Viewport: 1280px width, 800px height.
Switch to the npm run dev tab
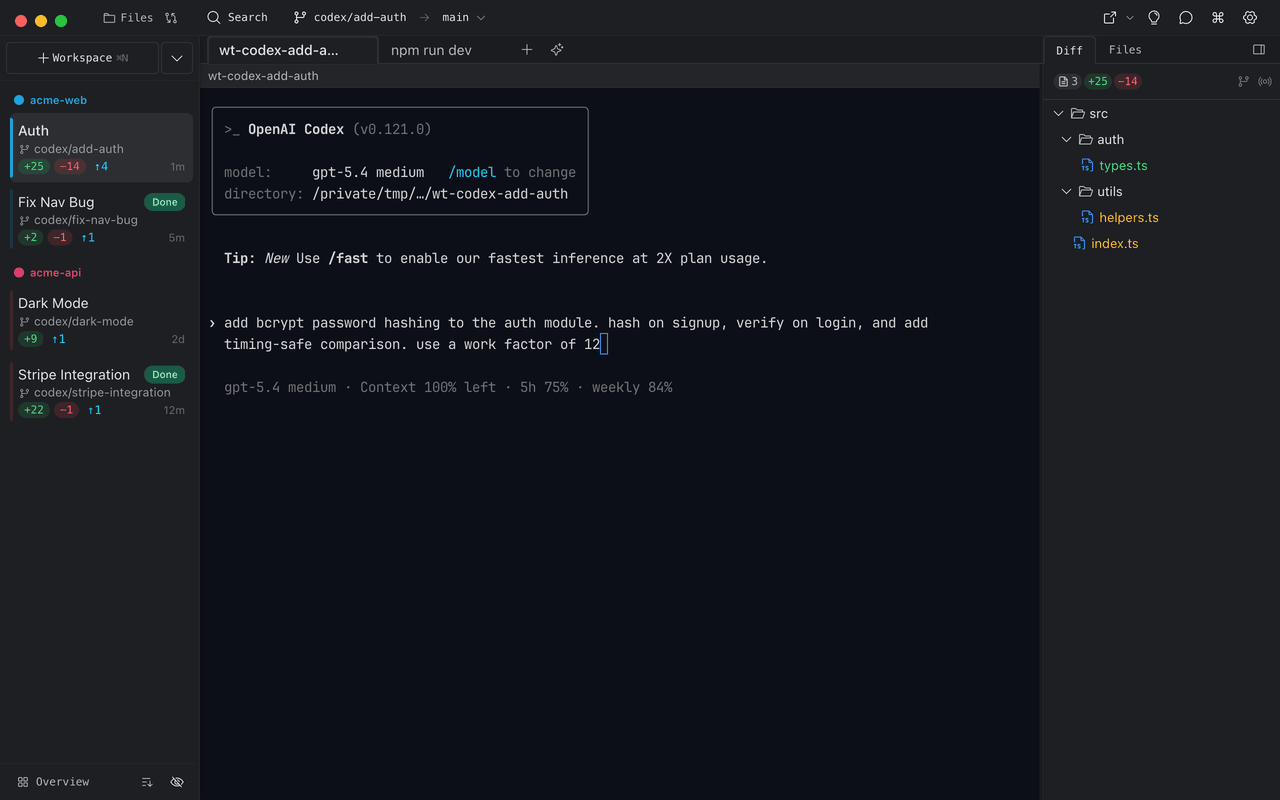tap(431, 50)
